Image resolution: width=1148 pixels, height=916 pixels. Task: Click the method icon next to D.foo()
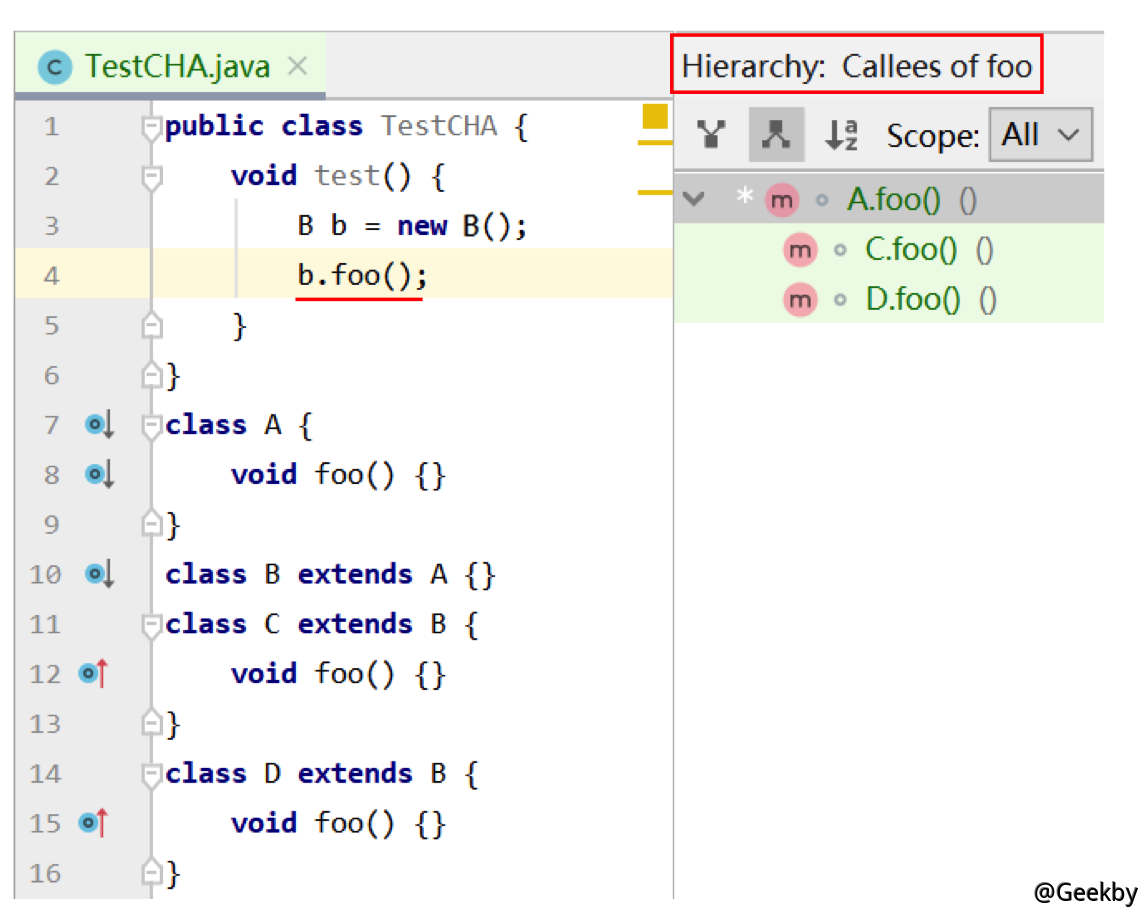click(x=798, y=299)
